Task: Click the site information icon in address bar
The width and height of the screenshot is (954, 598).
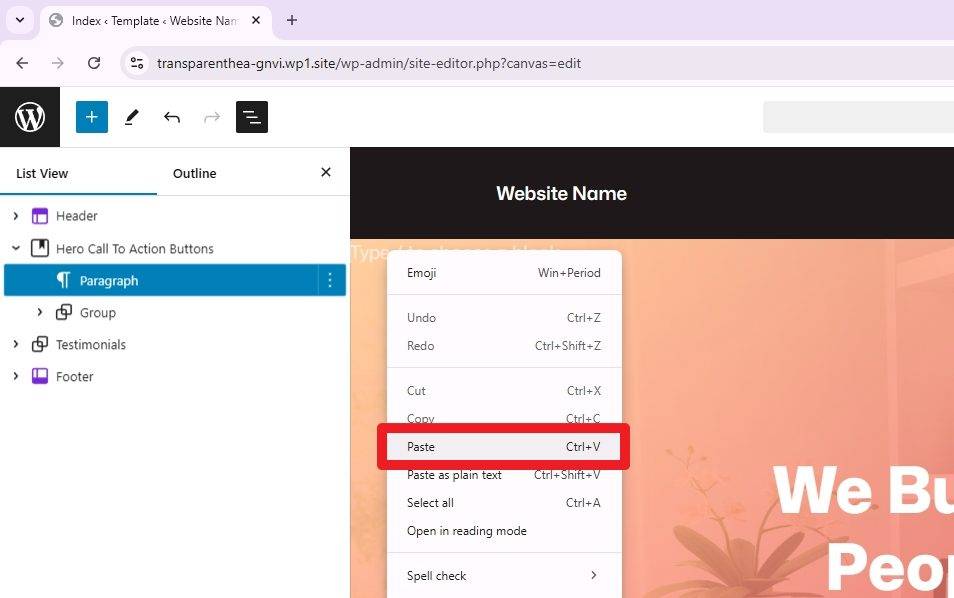Action: tap(138, 63)
